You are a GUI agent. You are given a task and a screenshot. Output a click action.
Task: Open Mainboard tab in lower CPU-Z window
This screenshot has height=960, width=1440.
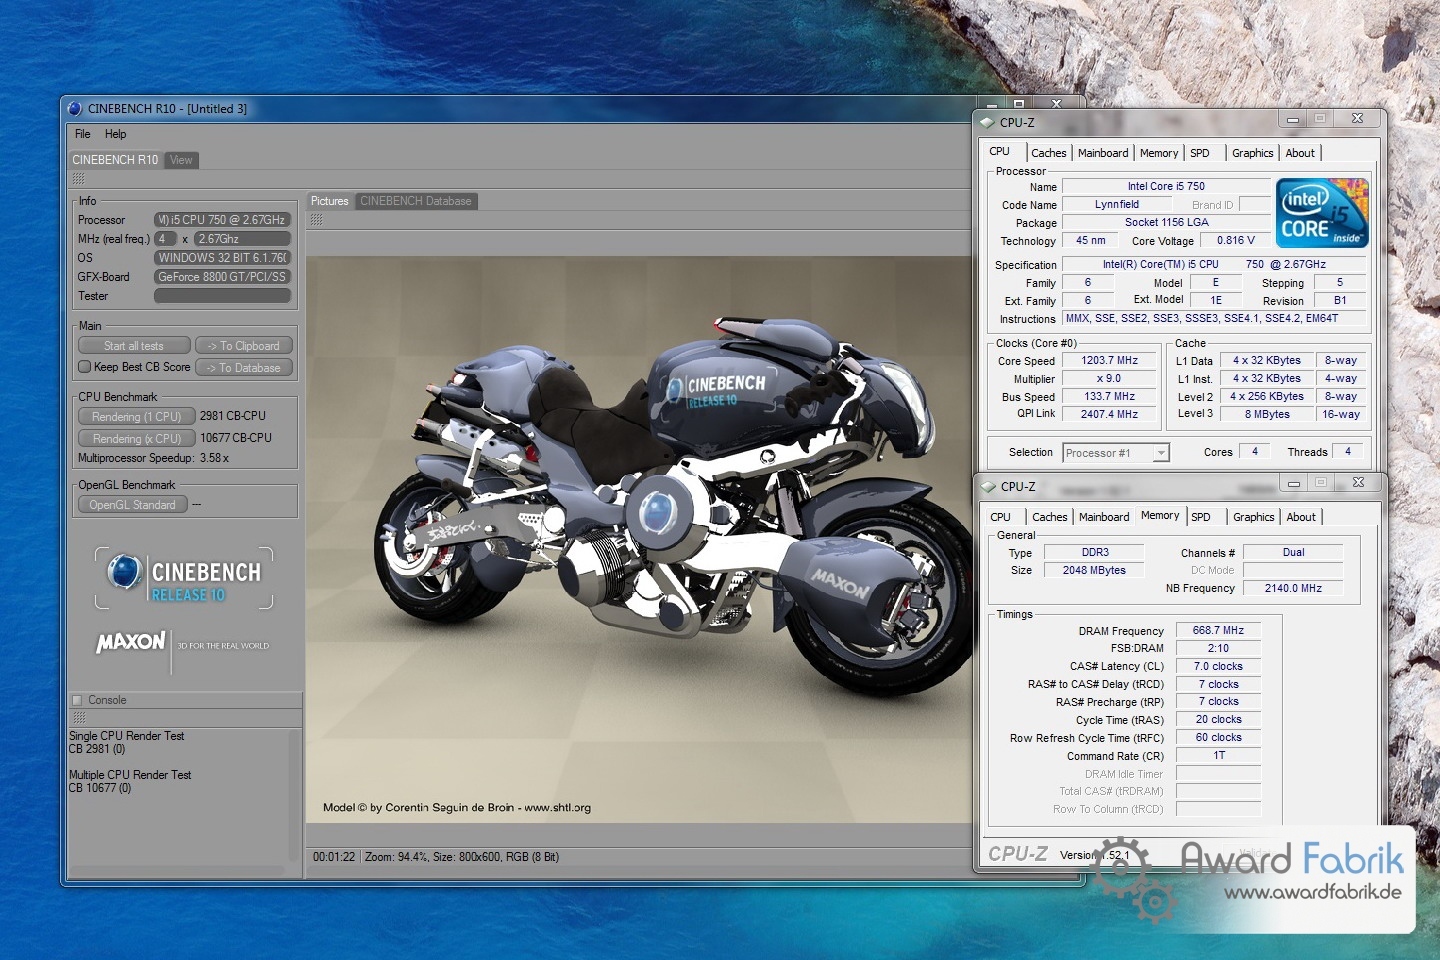[x=1104, y=517]
